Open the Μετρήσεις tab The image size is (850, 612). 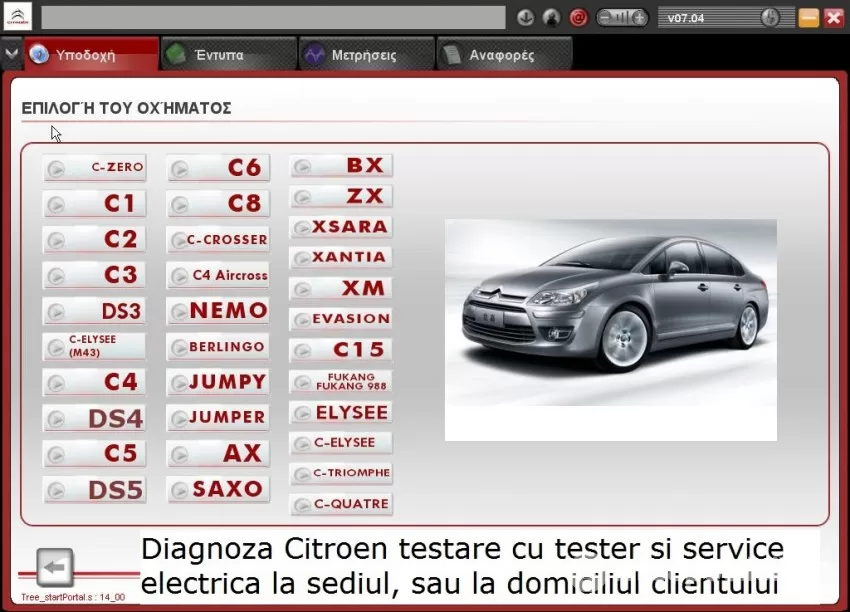tap(366, 54)
